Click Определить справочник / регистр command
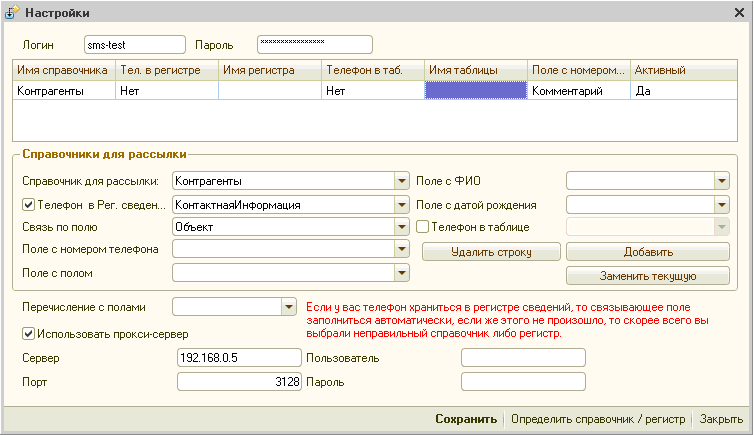This screenshot has height=435, width=754. (598, 420)
